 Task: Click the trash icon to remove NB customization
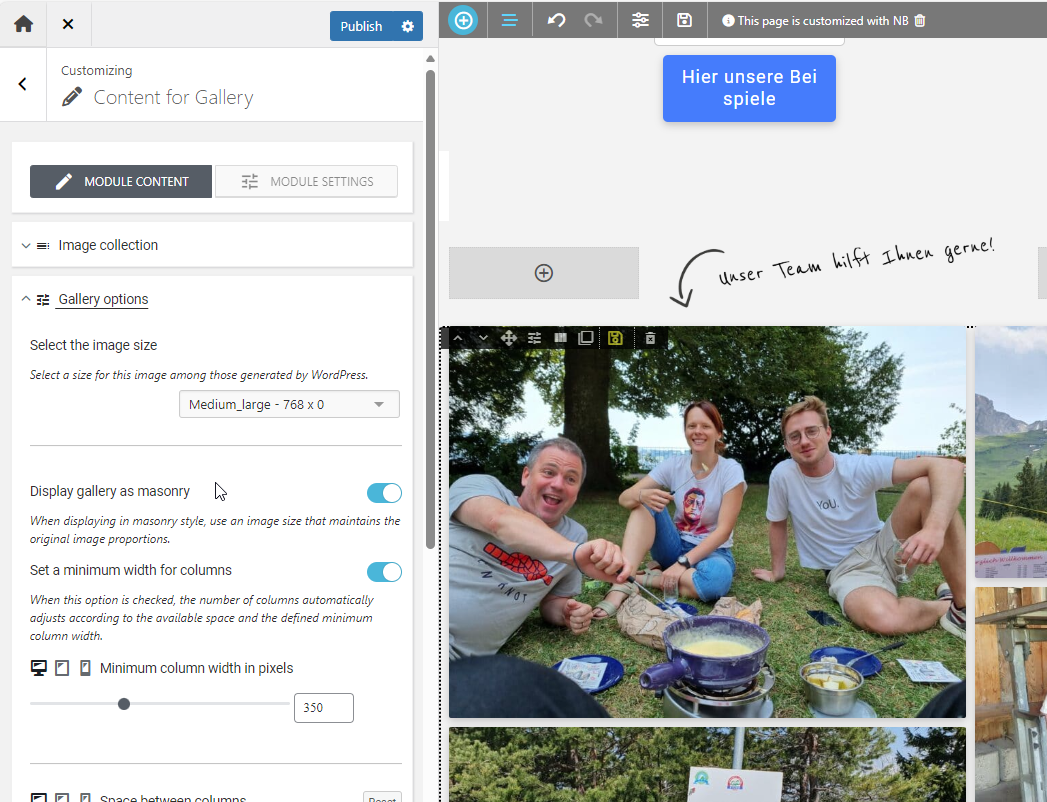coord(919,21)
